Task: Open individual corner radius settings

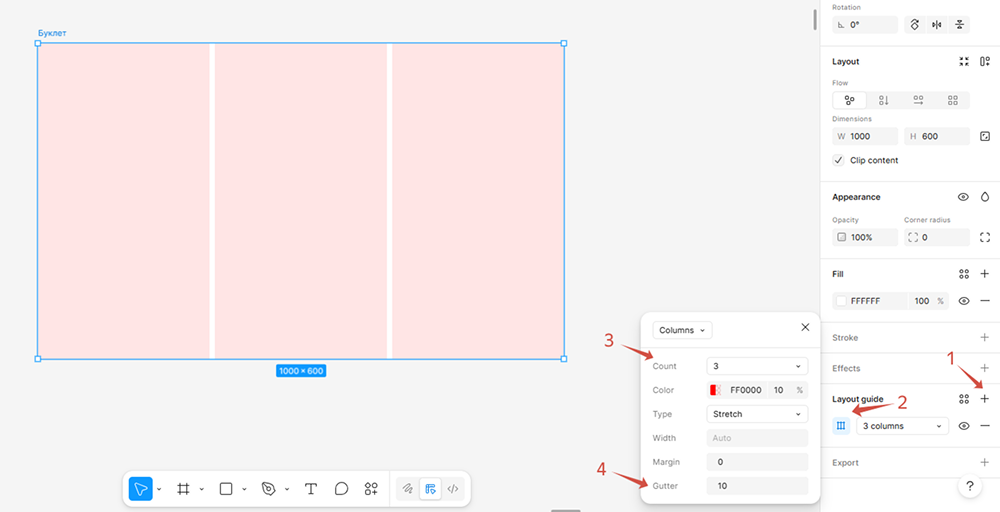Action: [x=985, y=237]
